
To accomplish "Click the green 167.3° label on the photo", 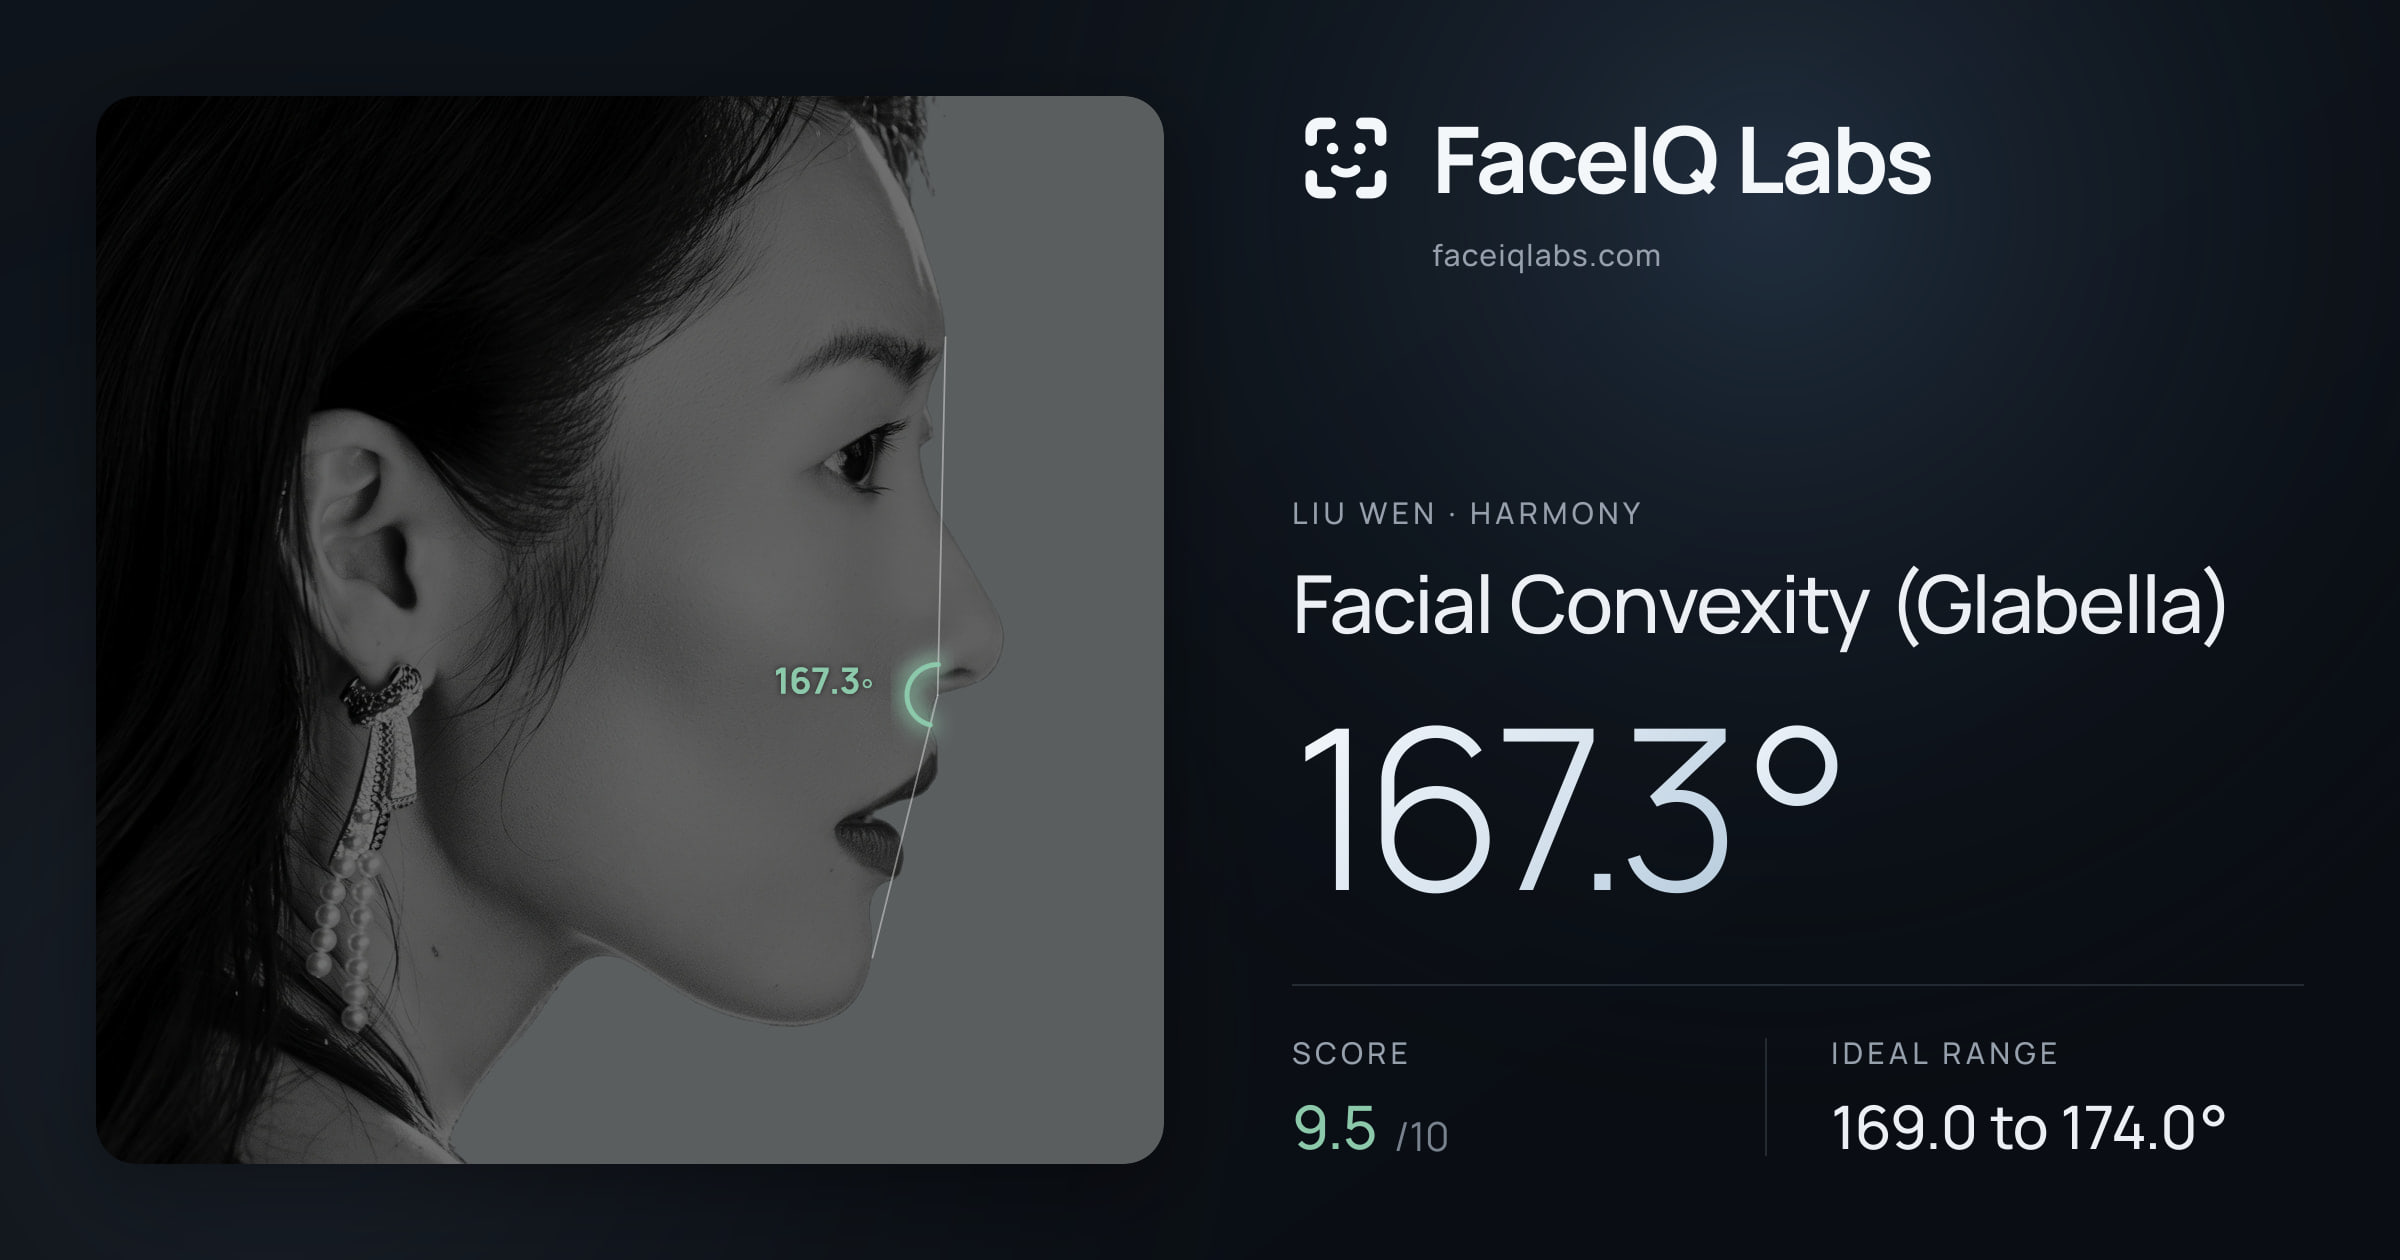I will click(824, 682).
